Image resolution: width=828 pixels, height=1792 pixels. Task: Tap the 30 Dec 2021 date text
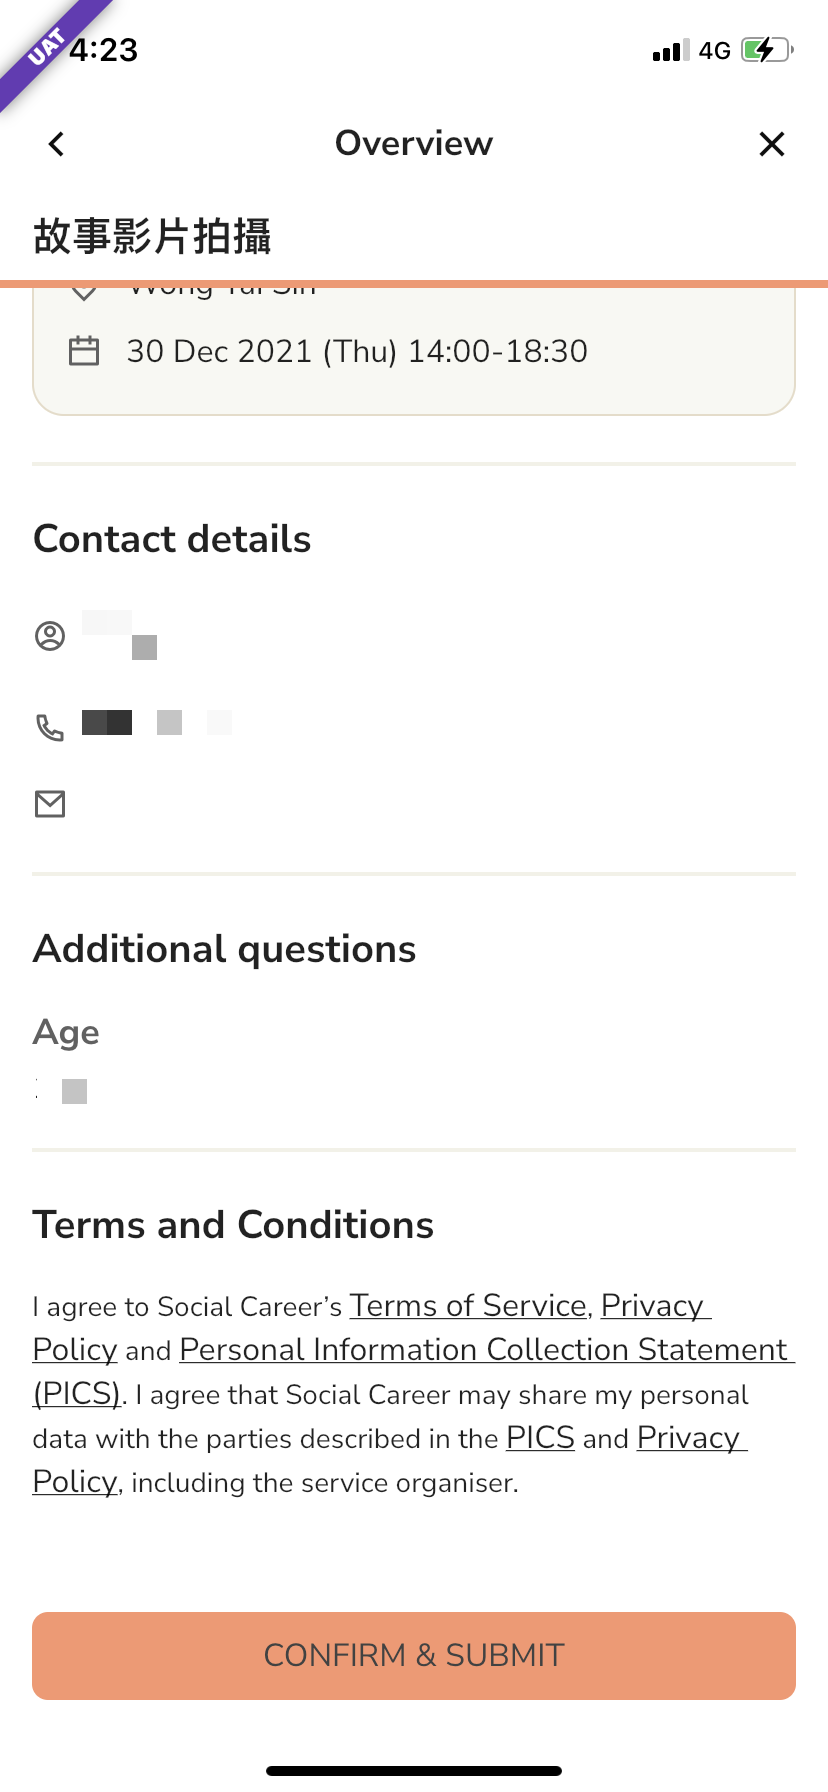[x=357, y=351]
